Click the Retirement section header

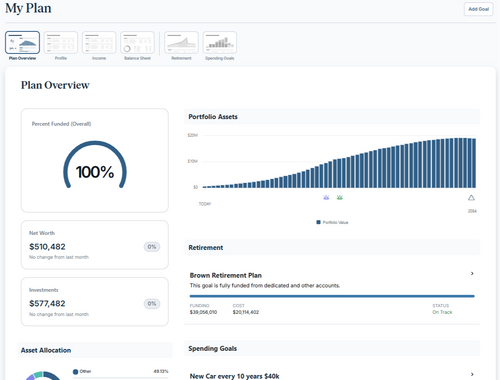point(332,248)
